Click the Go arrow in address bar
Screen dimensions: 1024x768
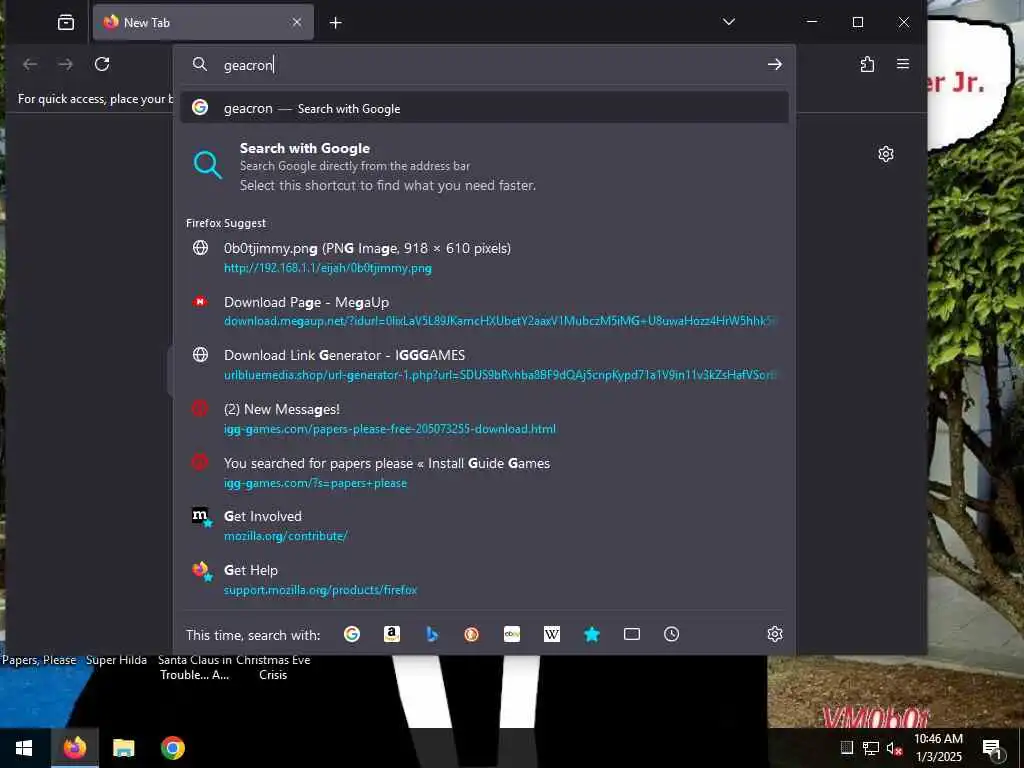point(775,64)
